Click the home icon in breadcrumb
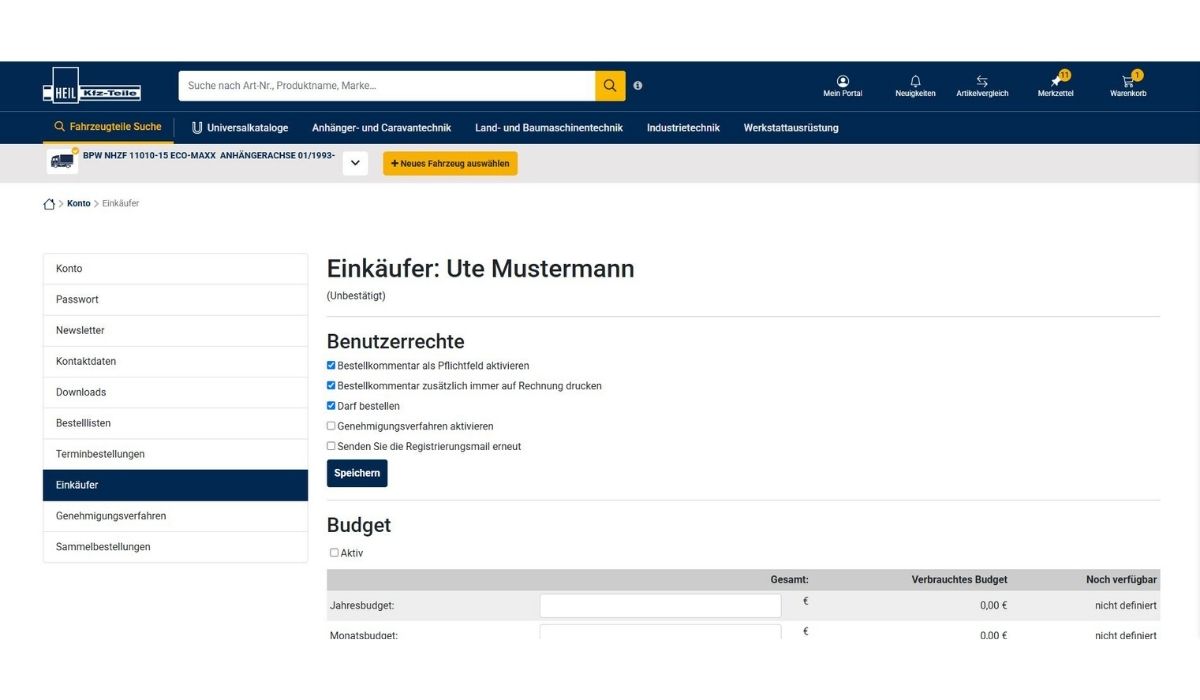Viewport: 1200px width, 700px height. (x=49, y=204)
